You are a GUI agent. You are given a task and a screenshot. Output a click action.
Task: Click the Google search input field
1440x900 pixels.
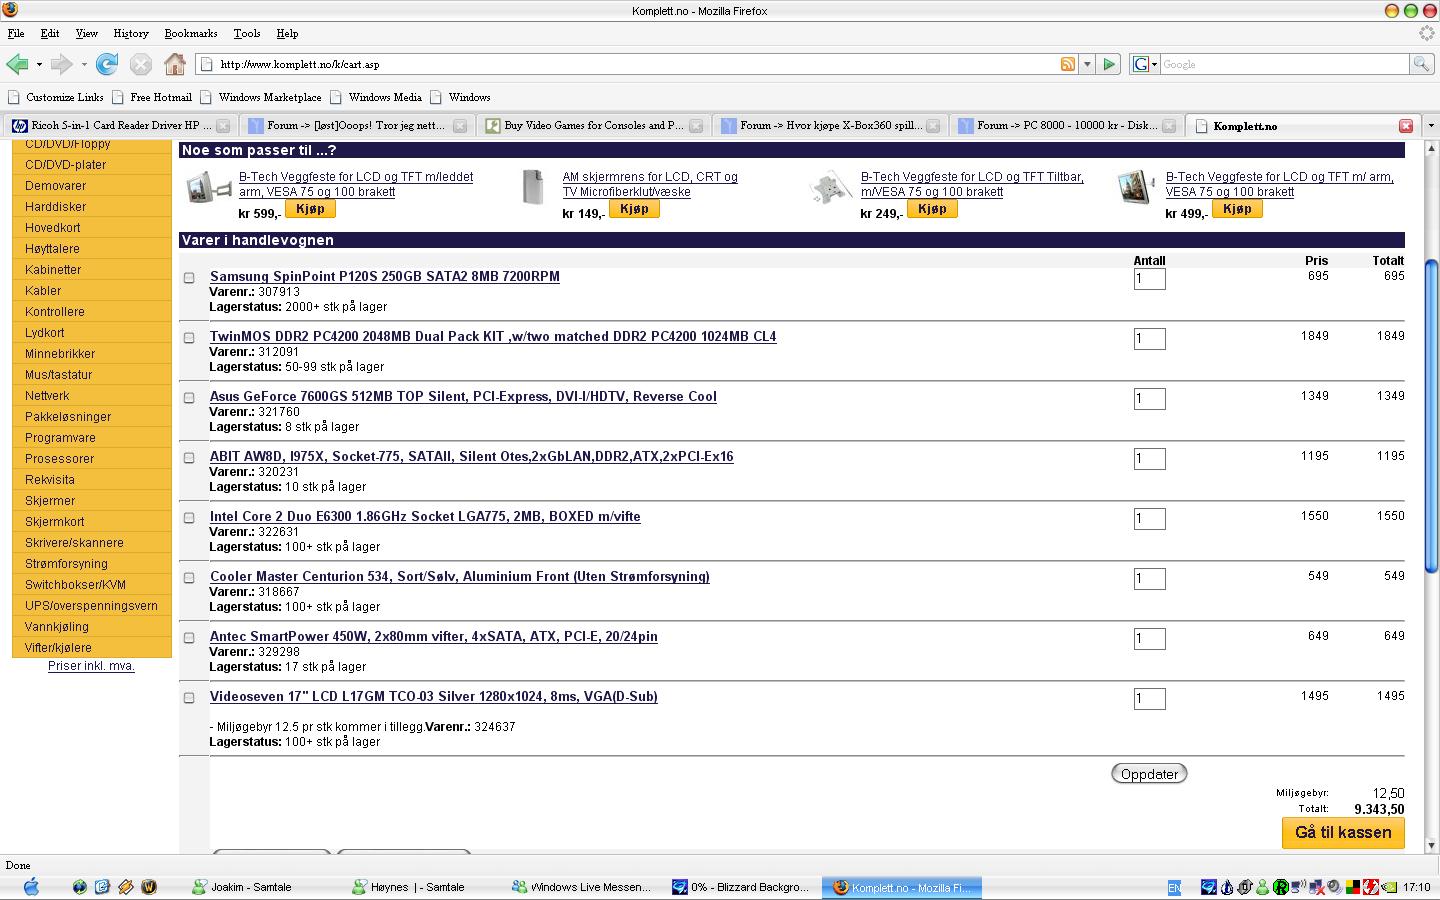pos(1284,64)
